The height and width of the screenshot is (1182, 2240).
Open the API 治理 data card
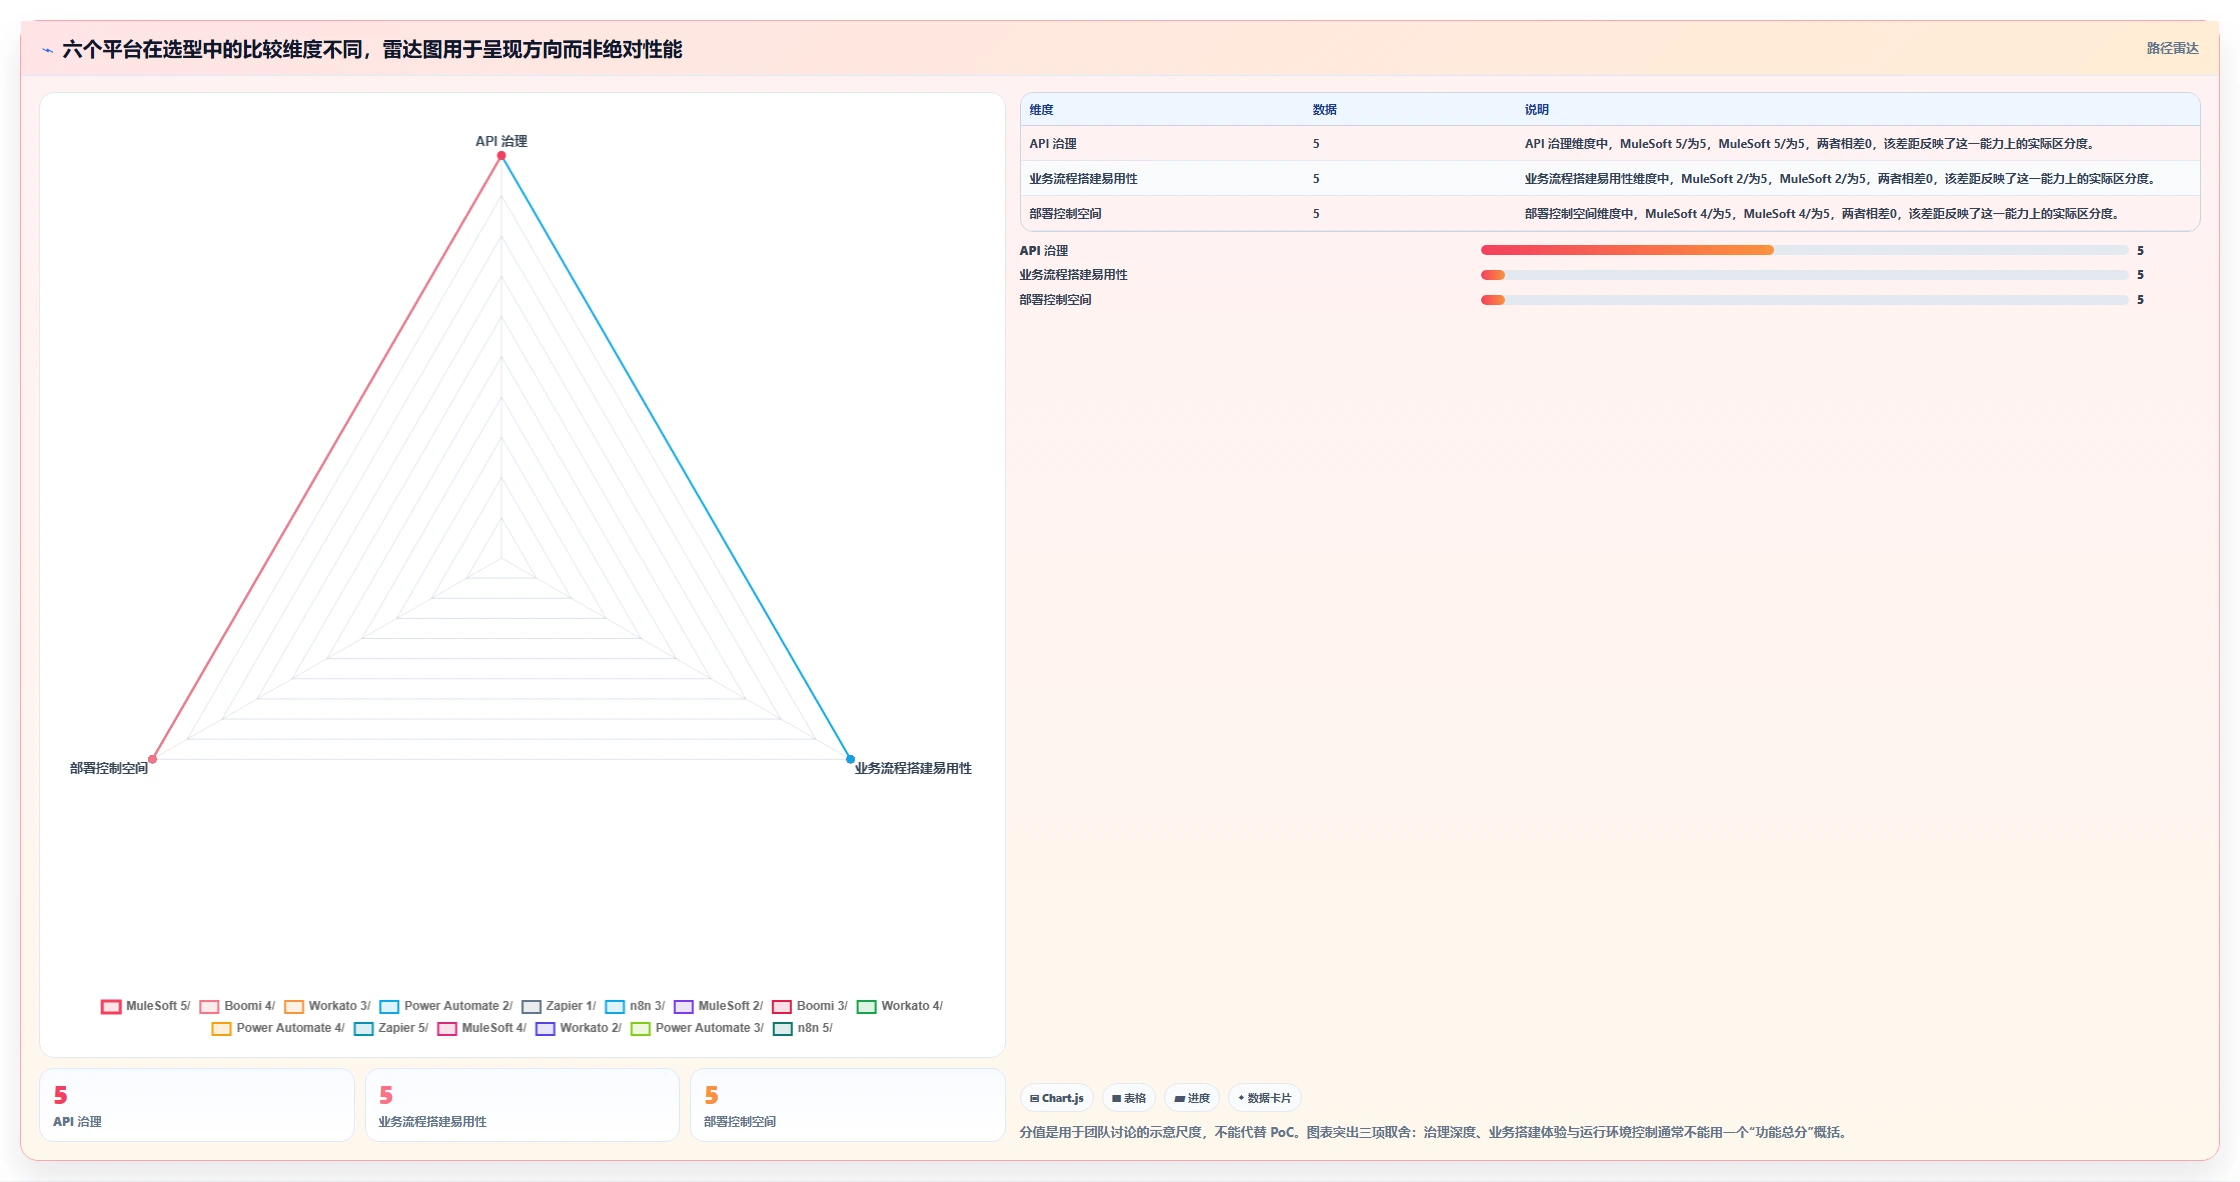click(197, 1105)
